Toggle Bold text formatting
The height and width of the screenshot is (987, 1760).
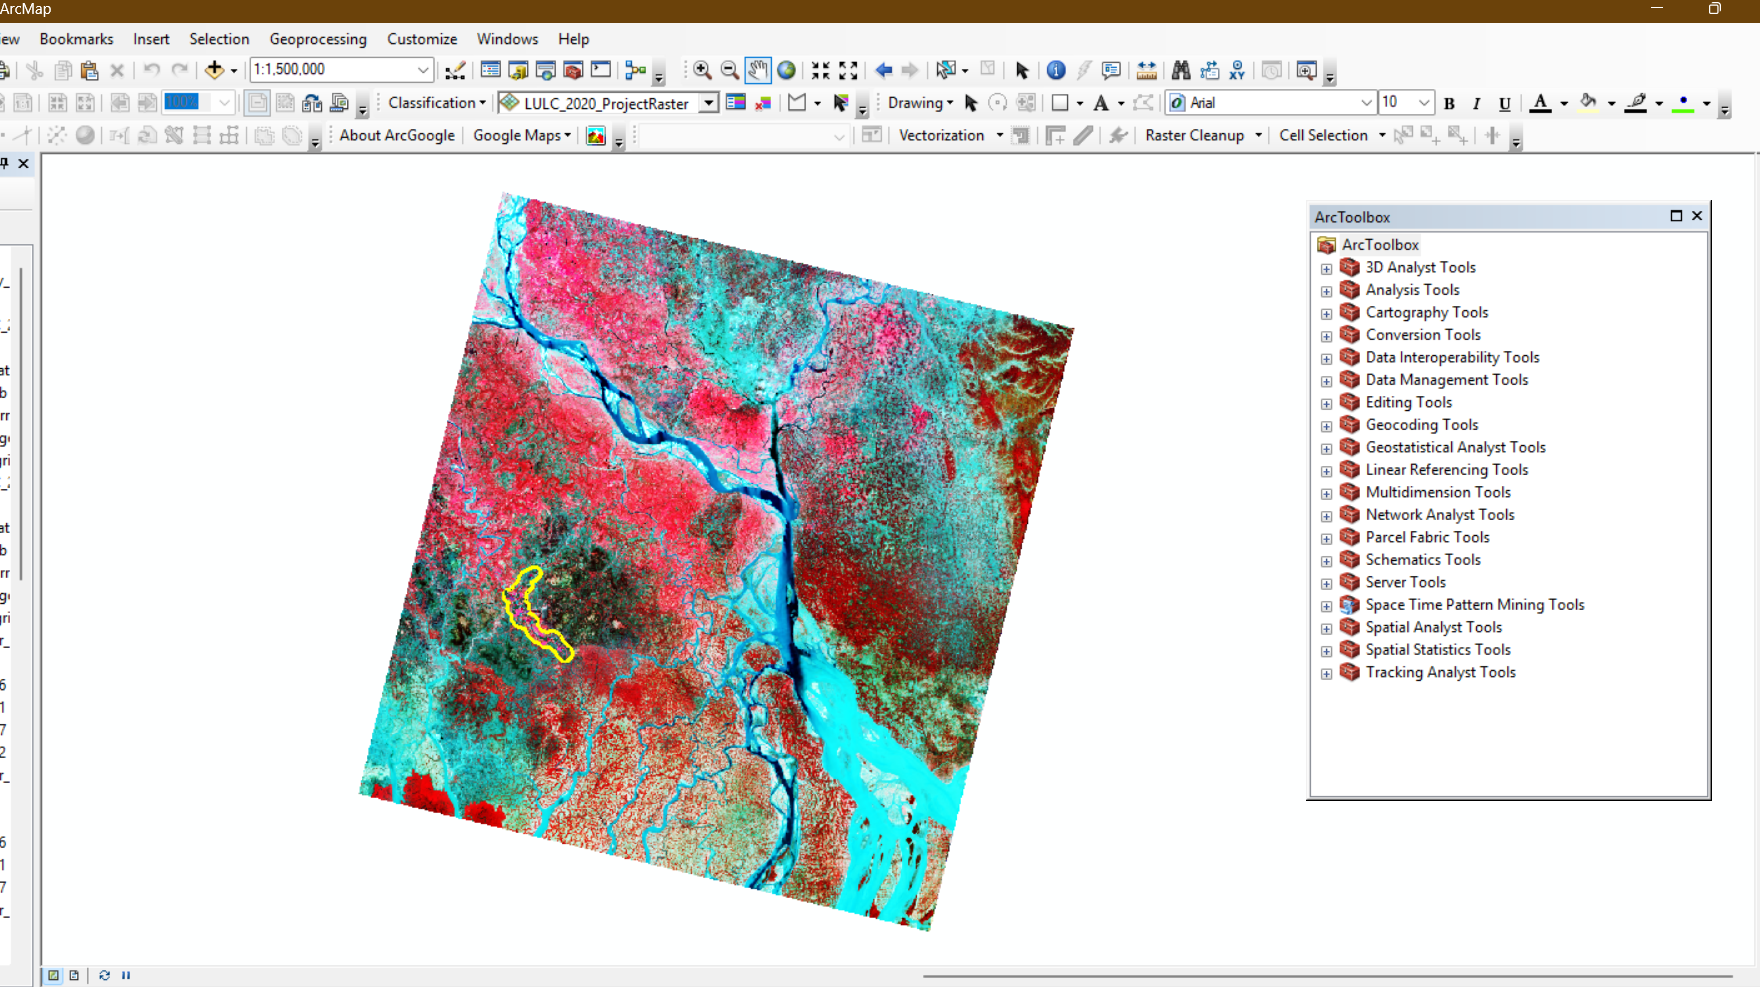pos(1449,103)
